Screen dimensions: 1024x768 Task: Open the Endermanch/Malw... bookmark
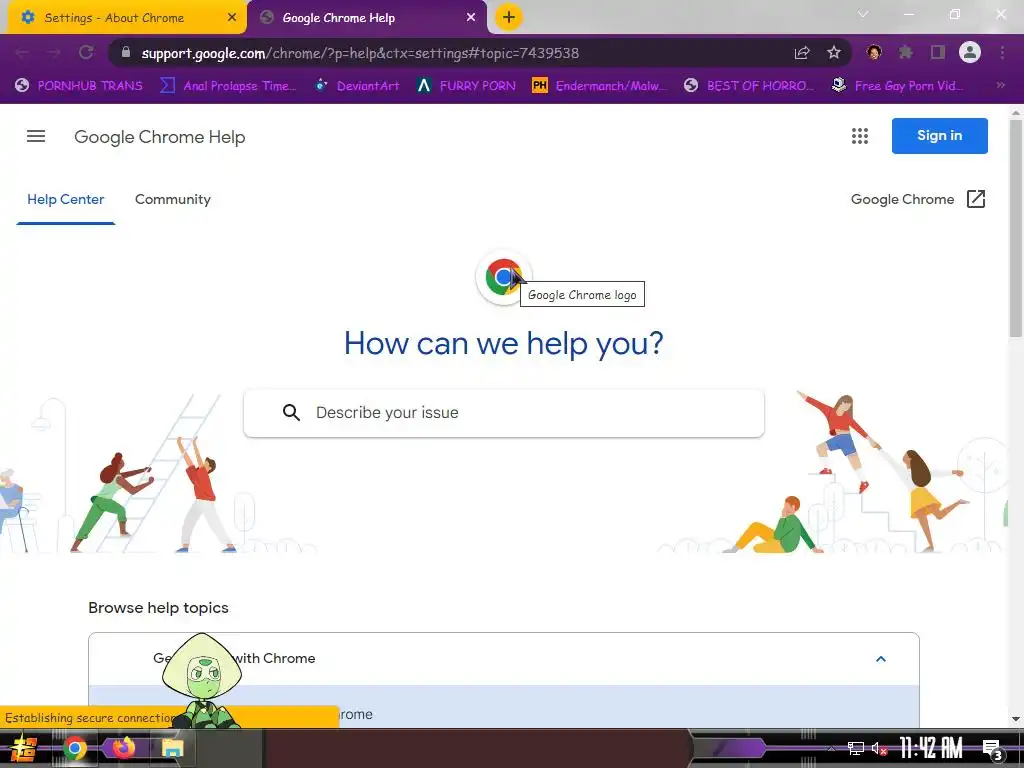pyautogui.click(x=600, y=86)
